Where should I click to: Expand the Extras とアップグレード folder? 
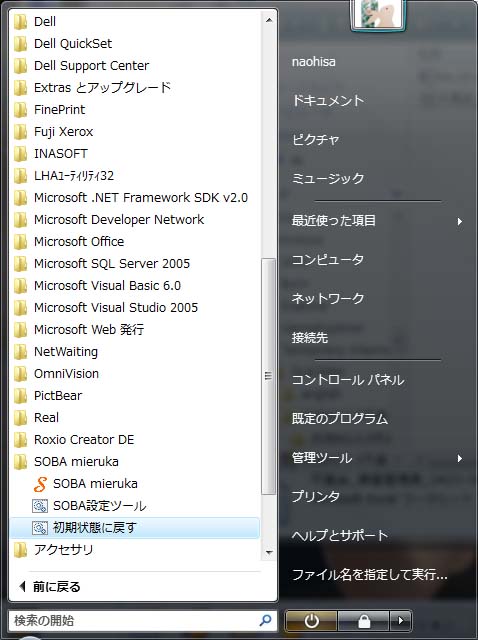pyautogui.click(x=102, y=88)
